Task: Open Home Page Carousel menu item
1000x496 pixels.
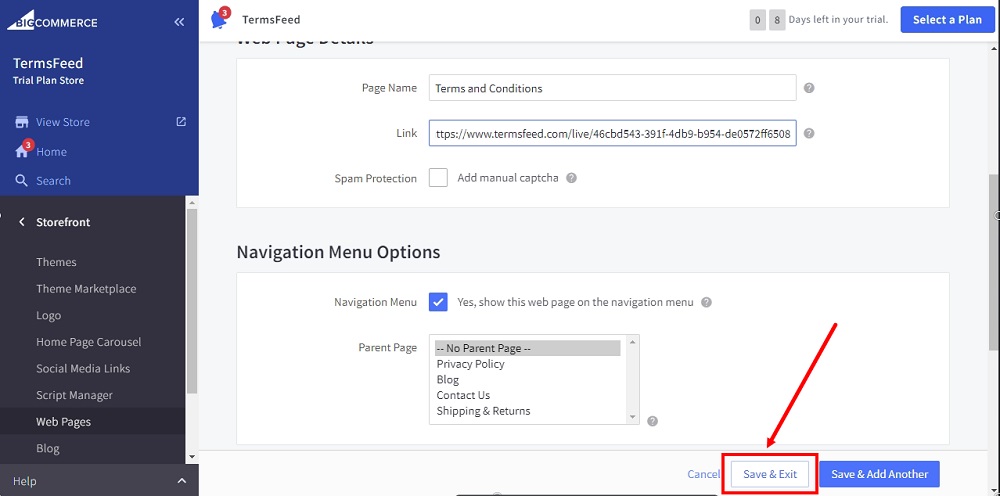Action: (x=89, y=342)
